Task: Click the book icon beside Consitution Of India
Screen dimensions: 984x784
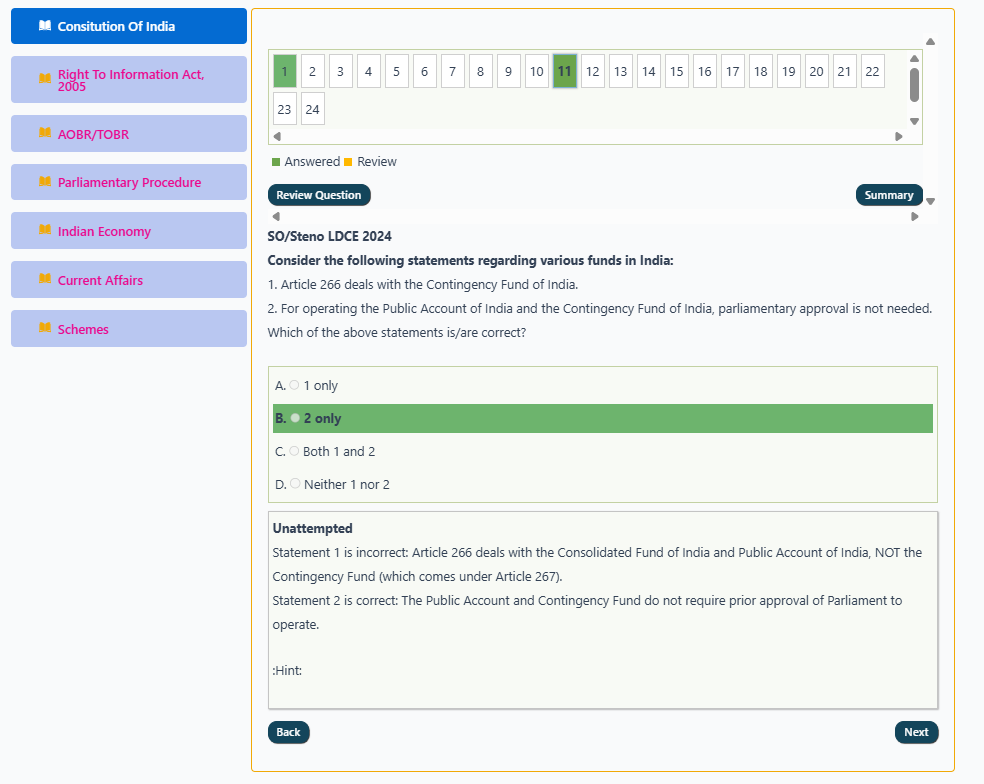Action: click(x=45, y=26)
